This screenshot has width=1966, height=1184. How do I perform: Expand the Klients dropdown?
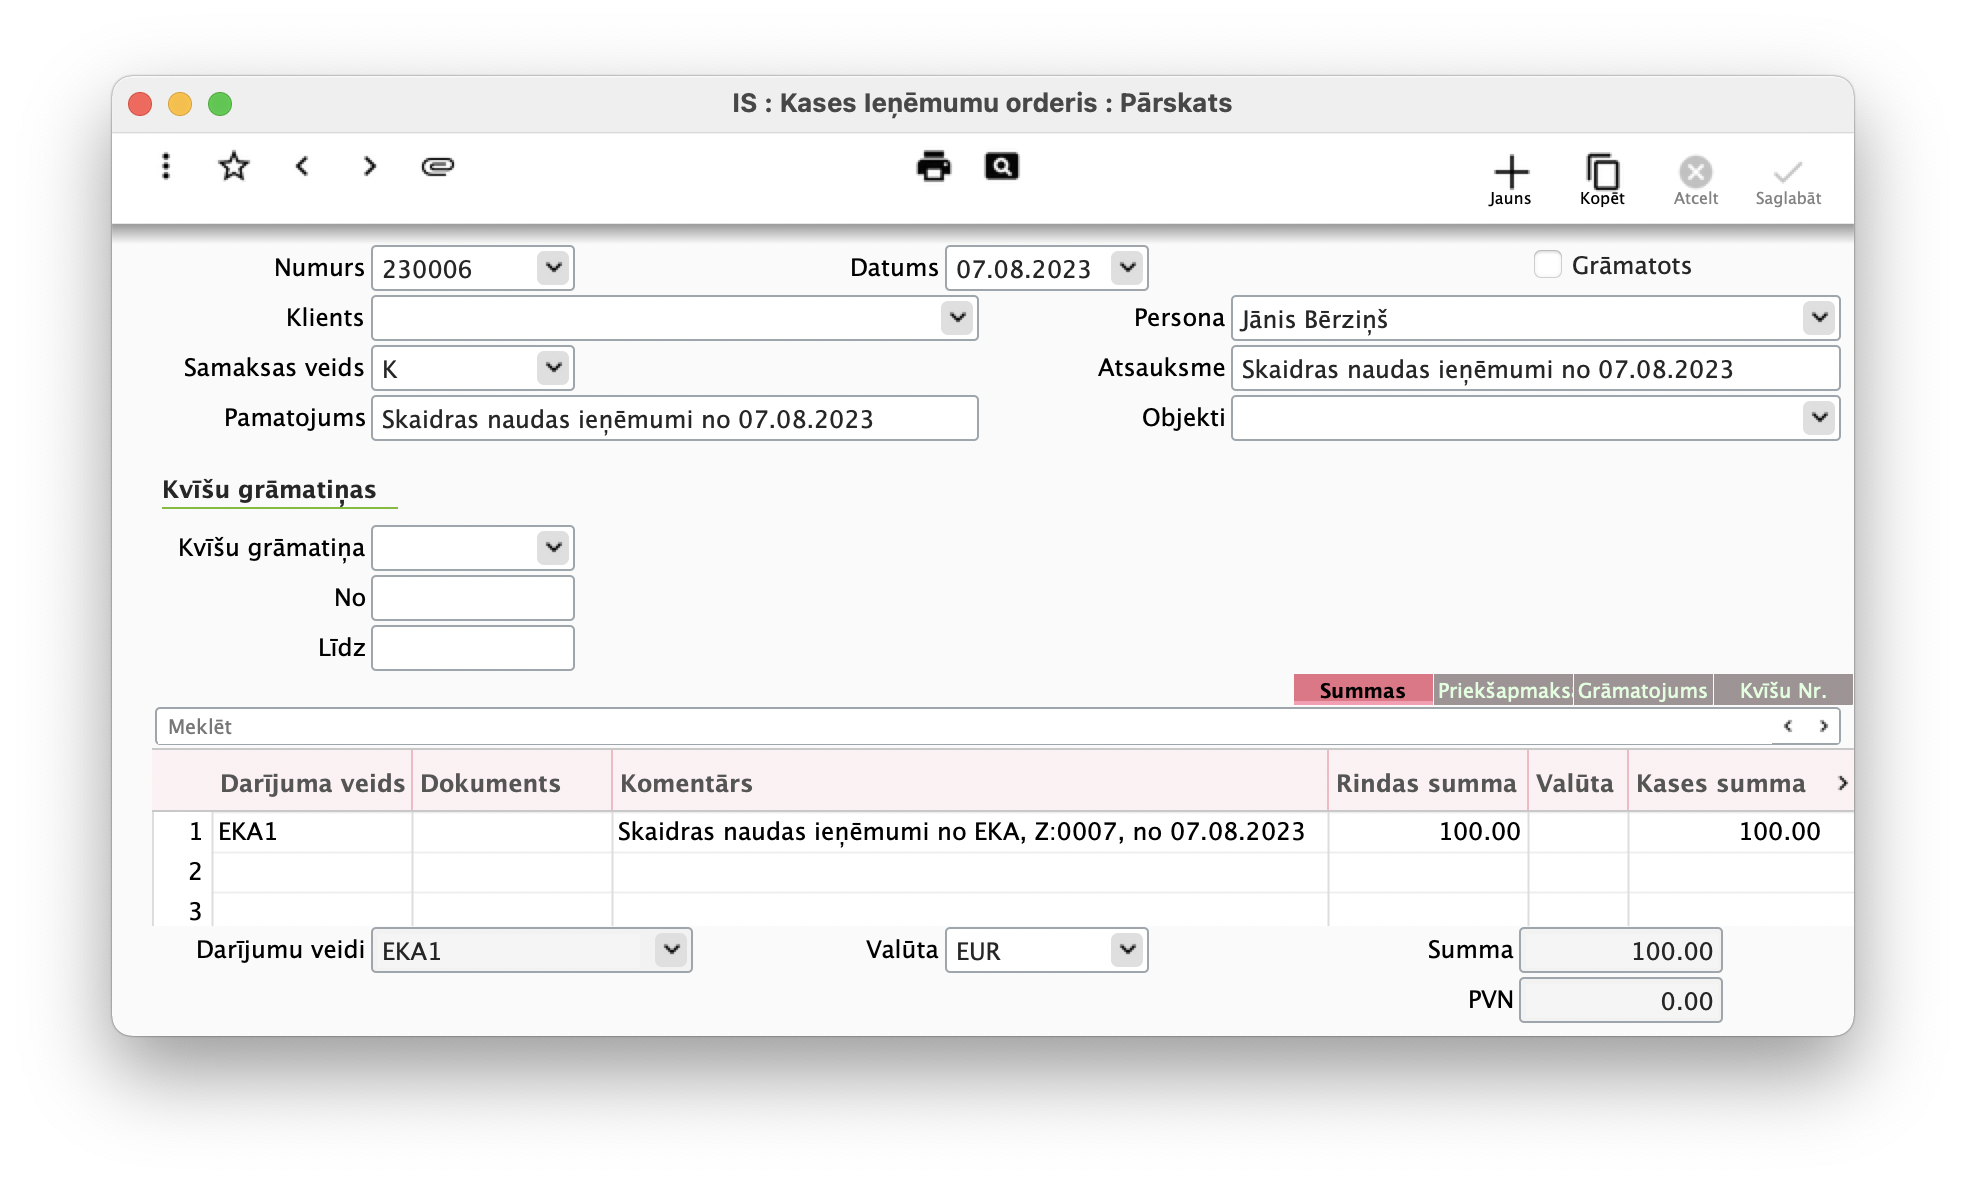[957, 318]
